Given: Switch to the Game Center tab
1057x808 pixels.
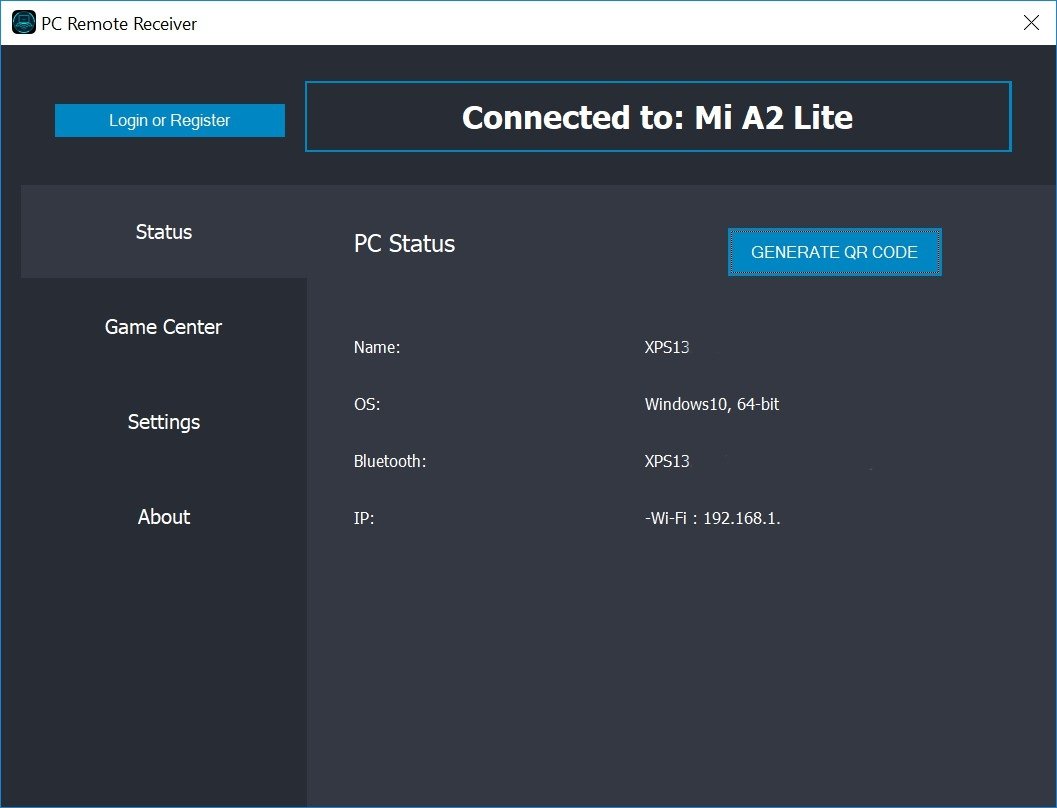Looking at the screenshot, I should [x=164, y=327].
